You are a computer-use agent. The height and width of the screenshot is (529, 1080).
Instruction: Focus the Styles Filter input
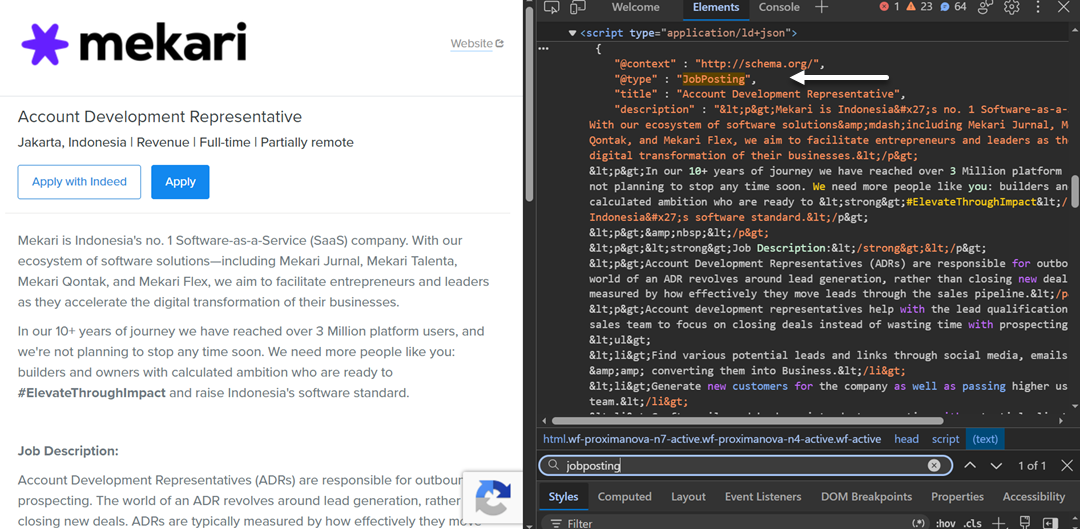point(737,523)
